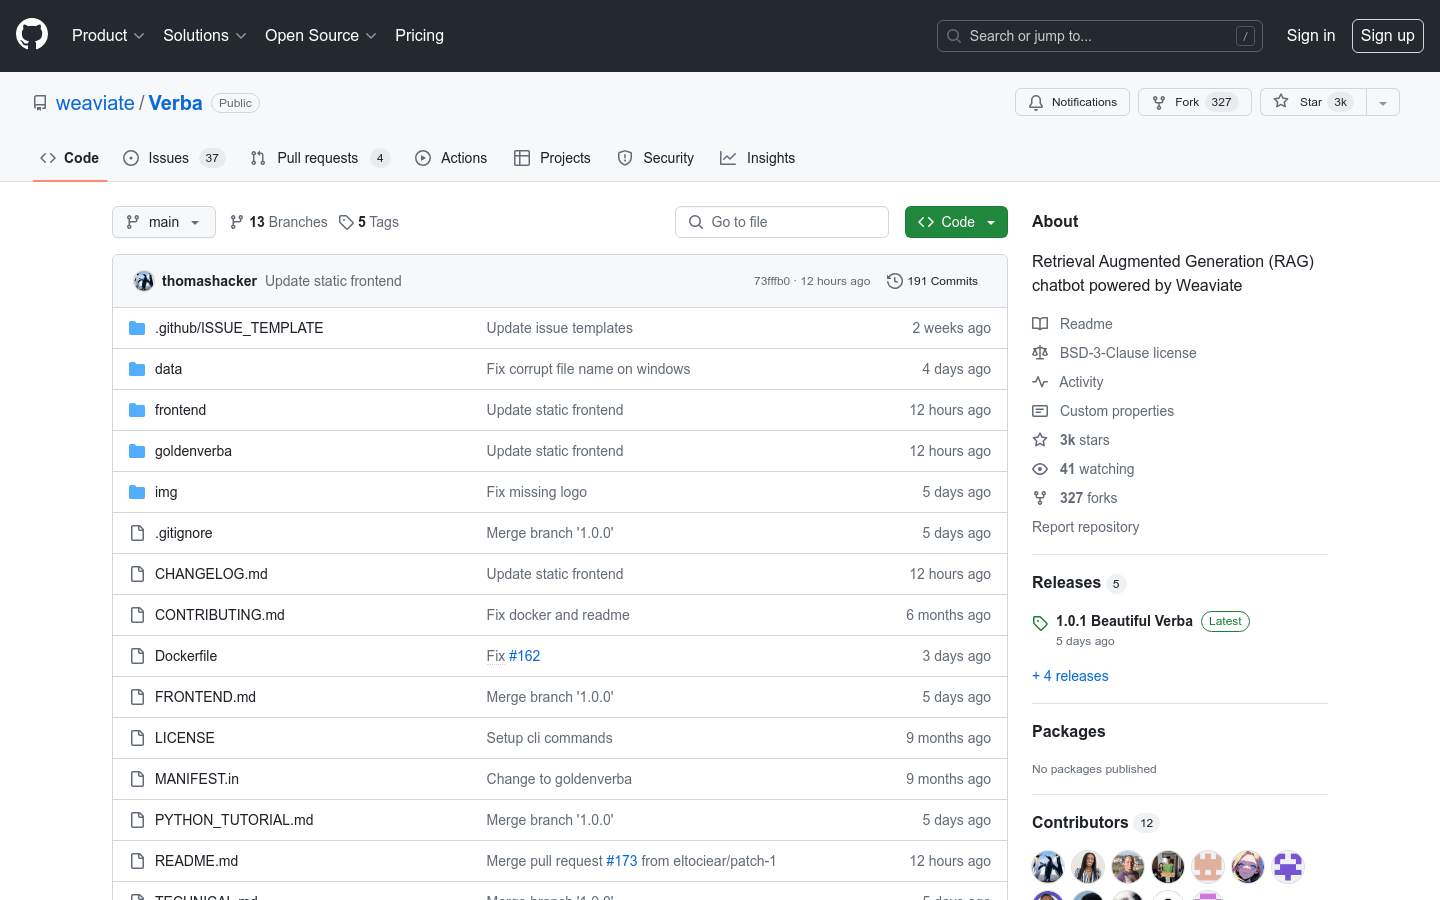1440x900 pixels.
Task: View the 5 Tags link
Action: click(x=369, y=222)
